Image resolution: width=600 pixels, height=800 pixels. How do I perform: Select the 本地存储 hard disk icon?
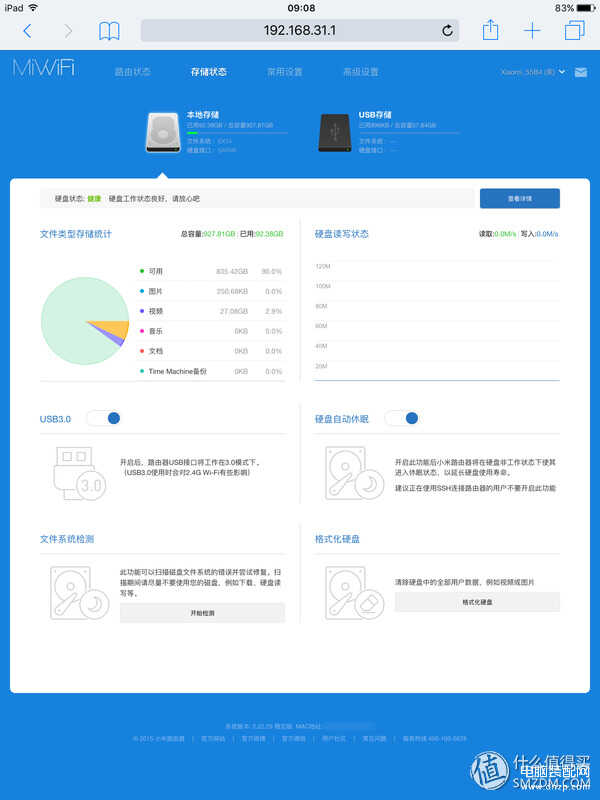tap(164, 133)
